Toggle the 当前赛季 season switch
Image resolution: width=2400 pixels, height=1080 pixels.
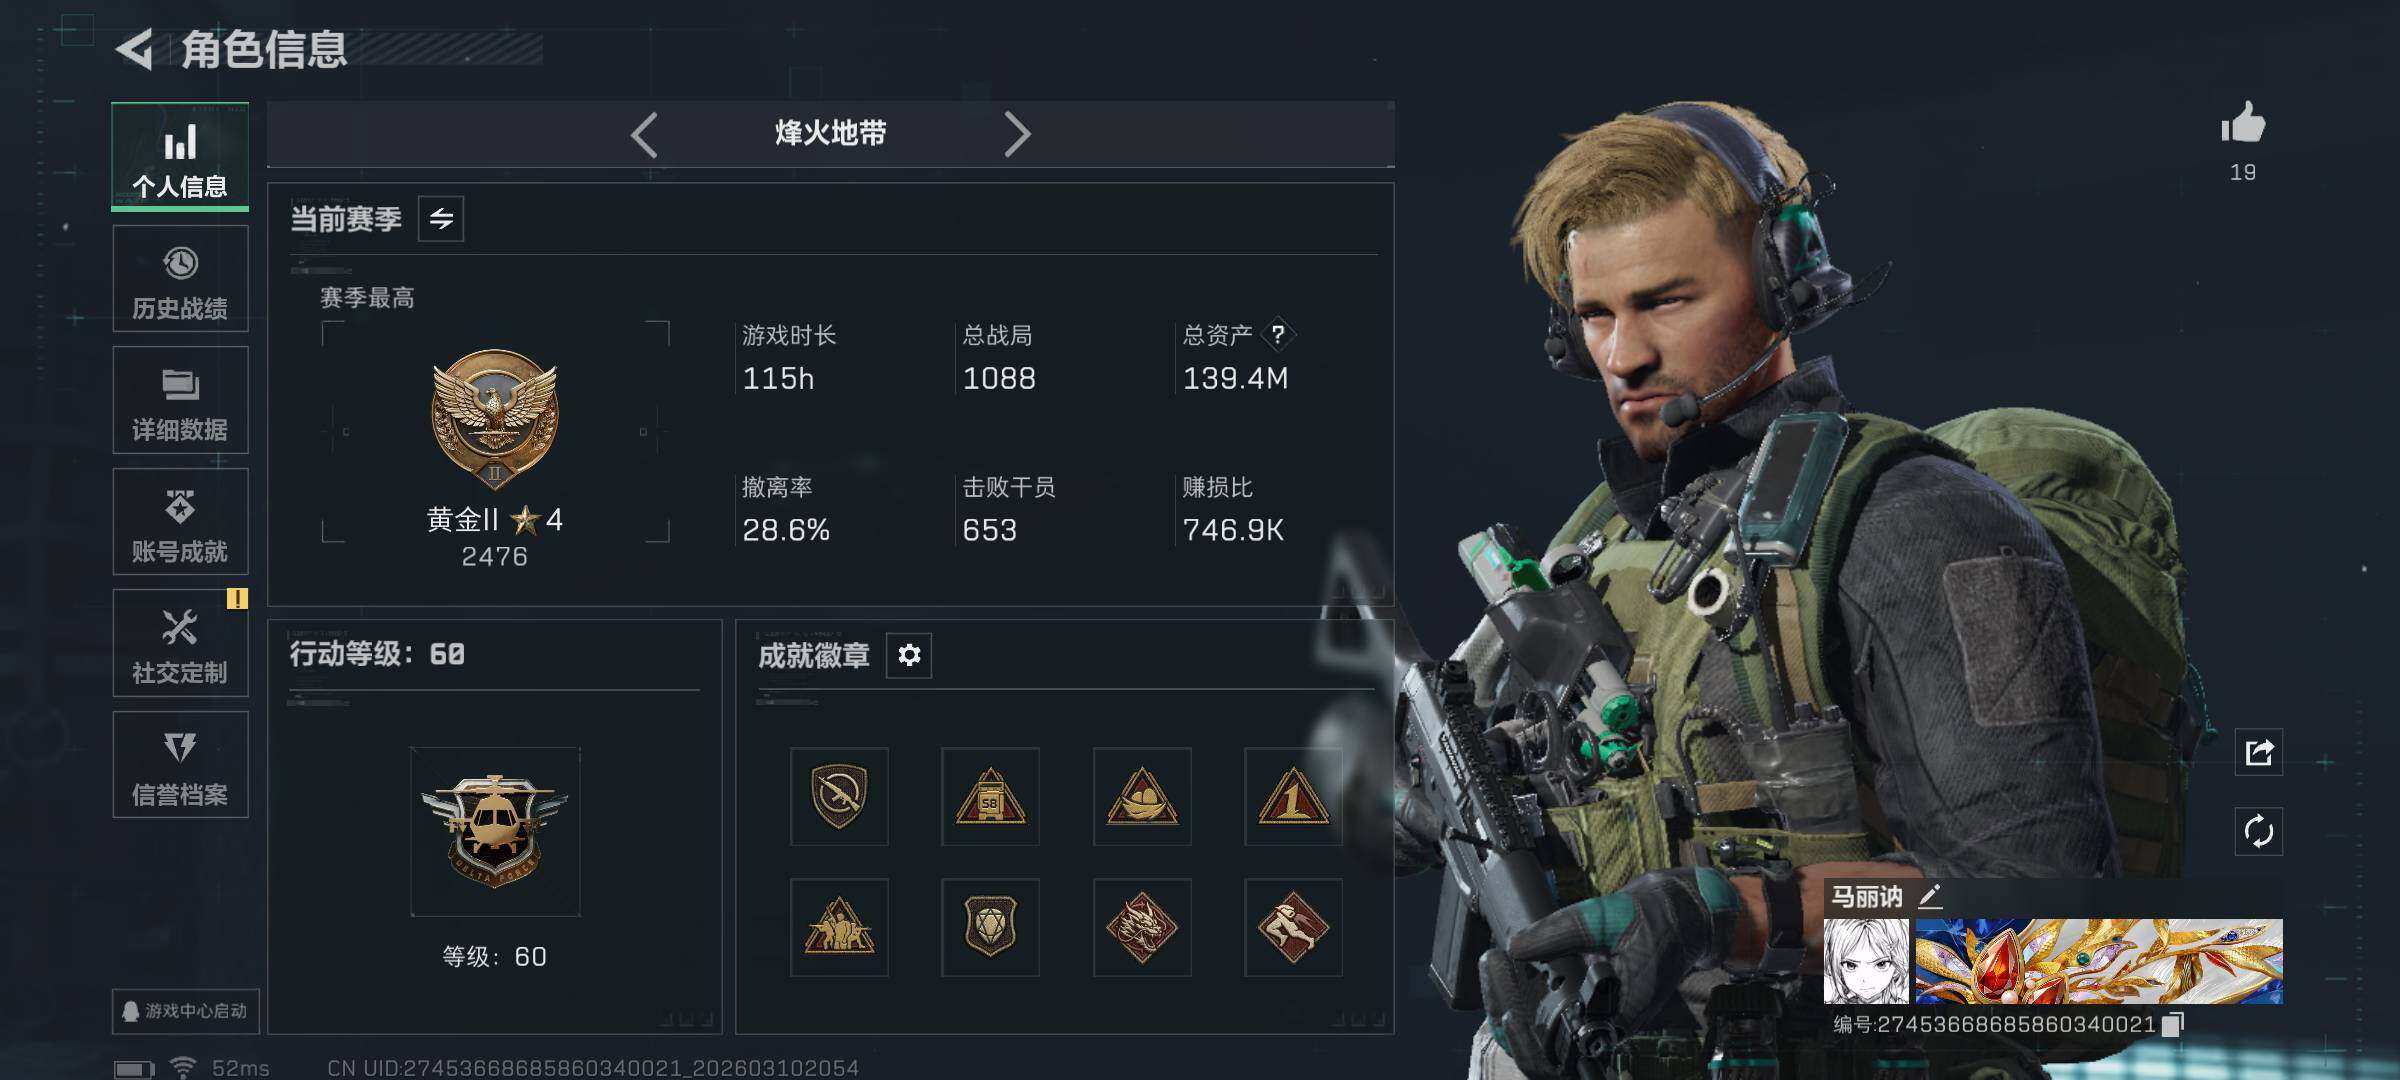click(441, 219)
